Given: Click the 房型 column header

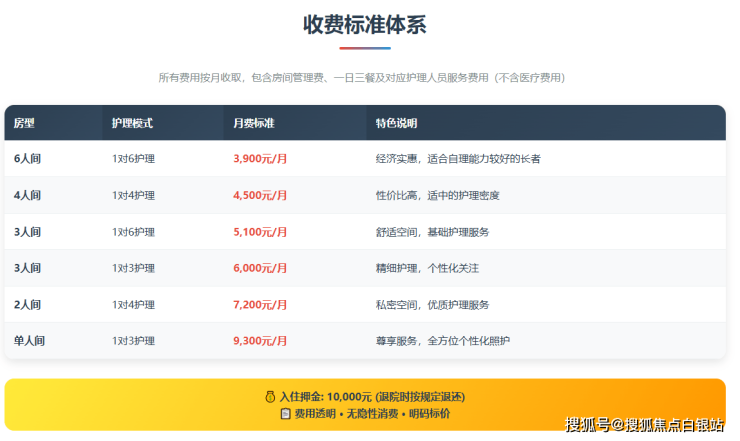Looking at the screenshot, I should pos(24,123).
